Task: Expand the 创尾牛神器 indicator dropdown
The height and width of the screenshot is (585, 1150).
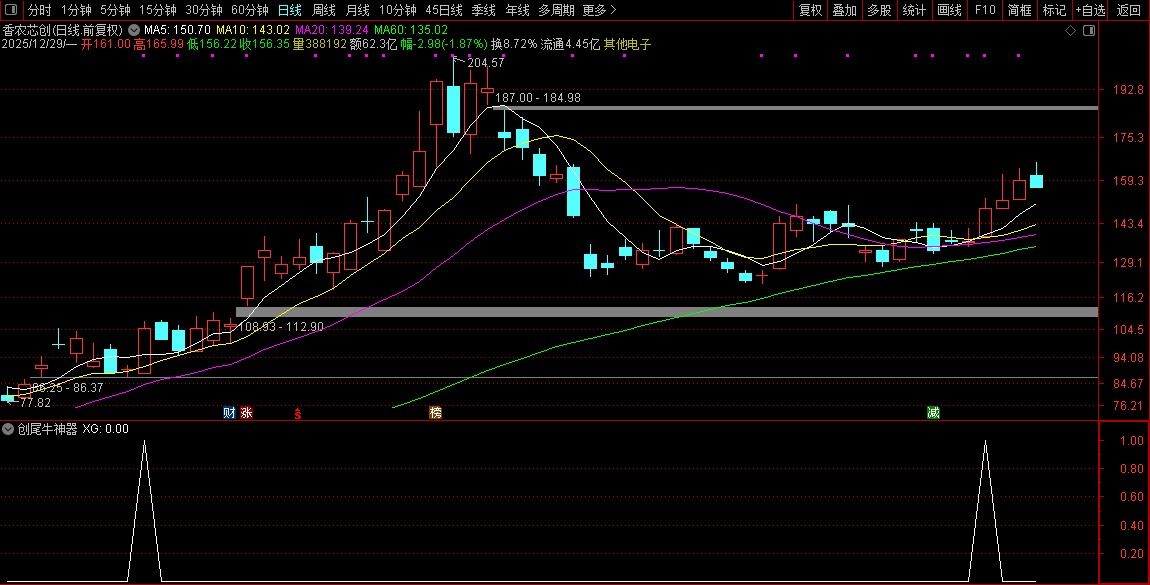Action: pyautogui.click(x=8, y=428)
